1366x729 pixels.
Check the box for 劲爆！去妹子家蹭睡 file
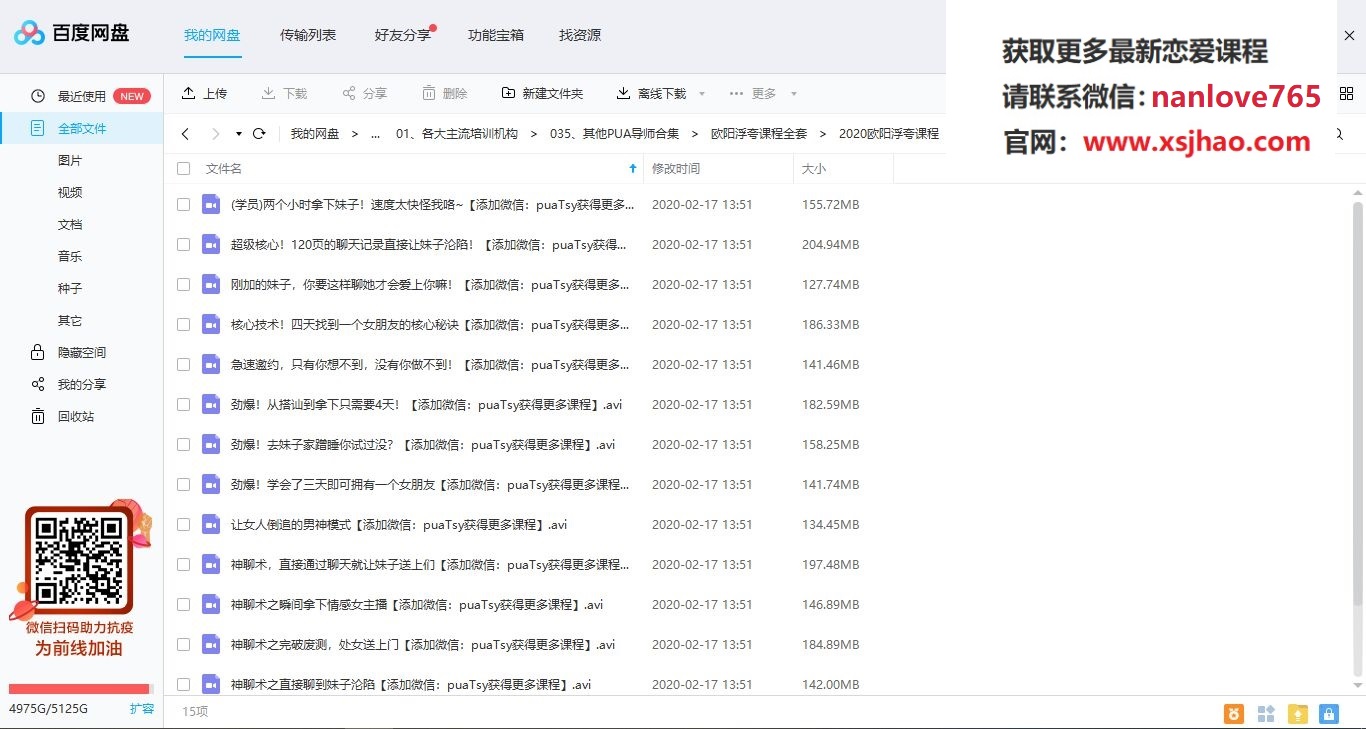183,444
